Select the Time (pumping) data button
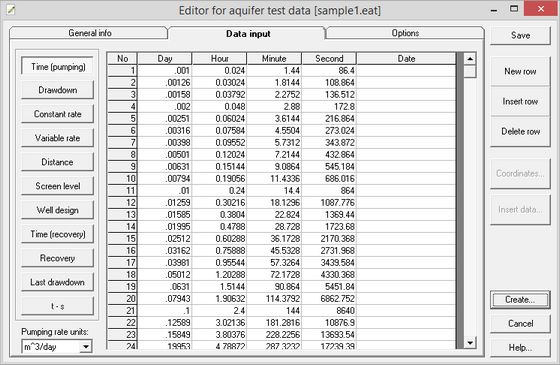560x365 pixels. (x=58, y=67)
